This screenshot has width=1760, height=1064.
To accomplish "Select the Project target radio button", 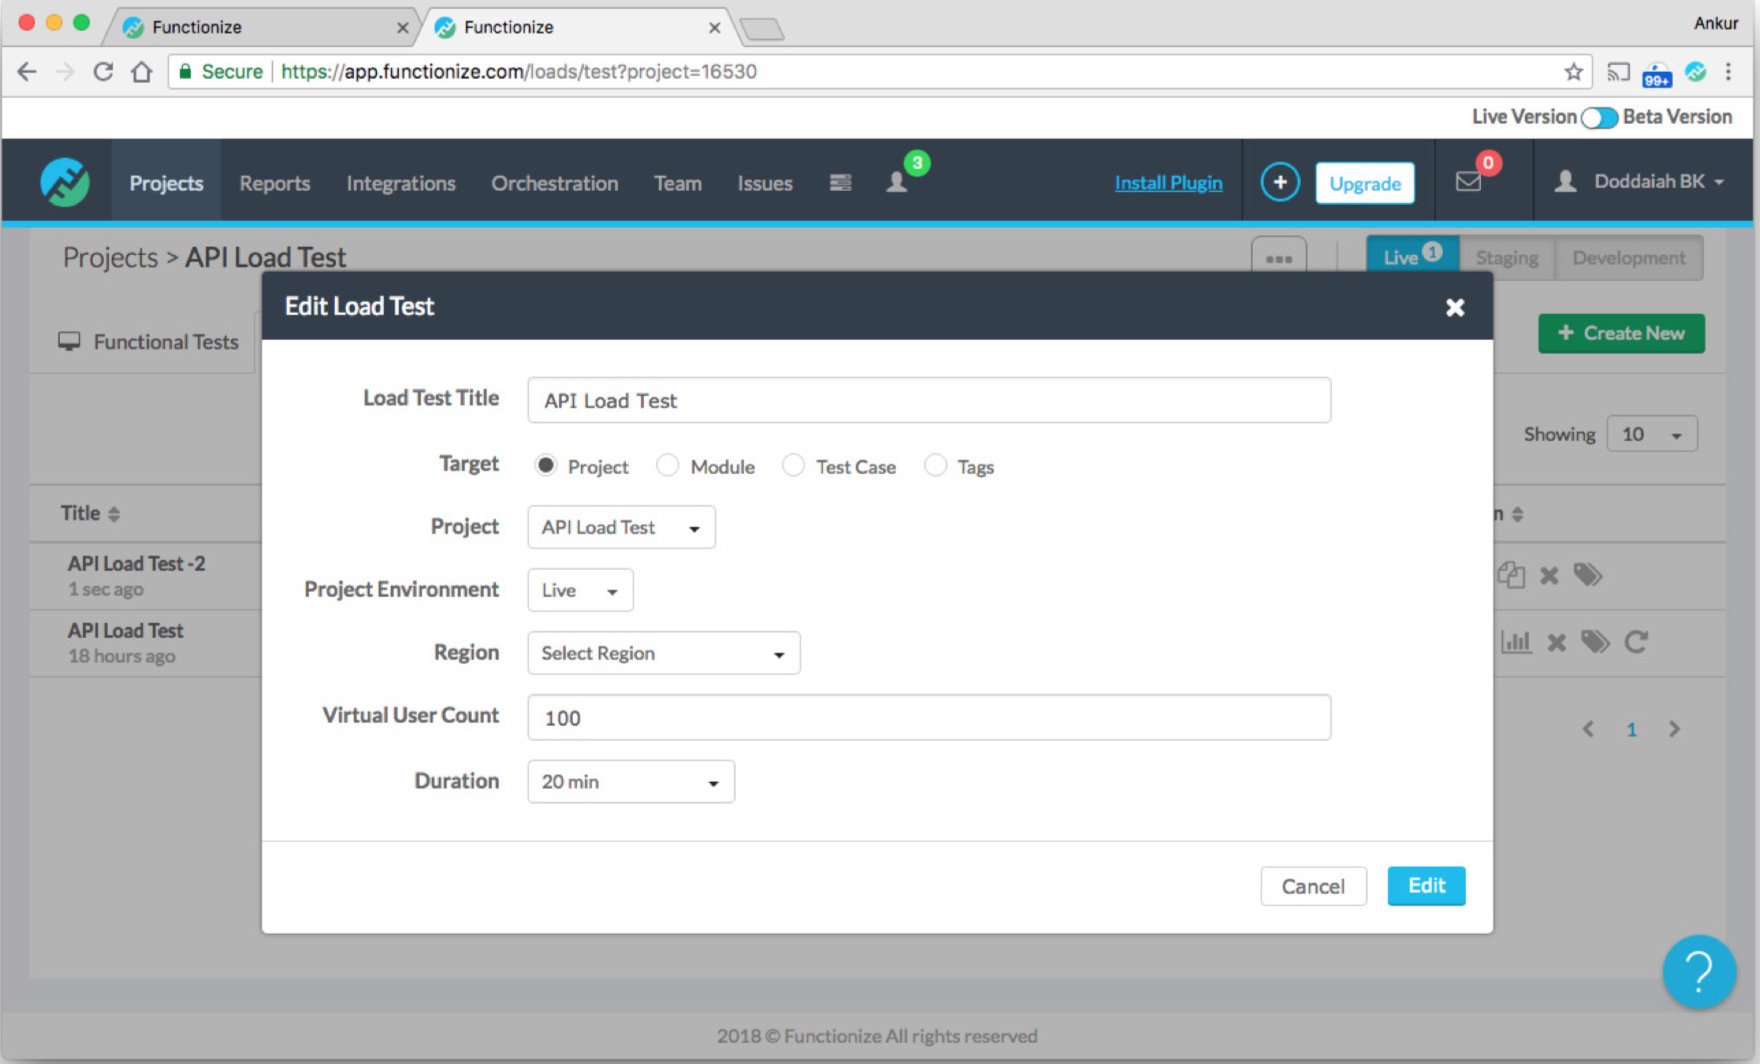I will click(545, 465).
